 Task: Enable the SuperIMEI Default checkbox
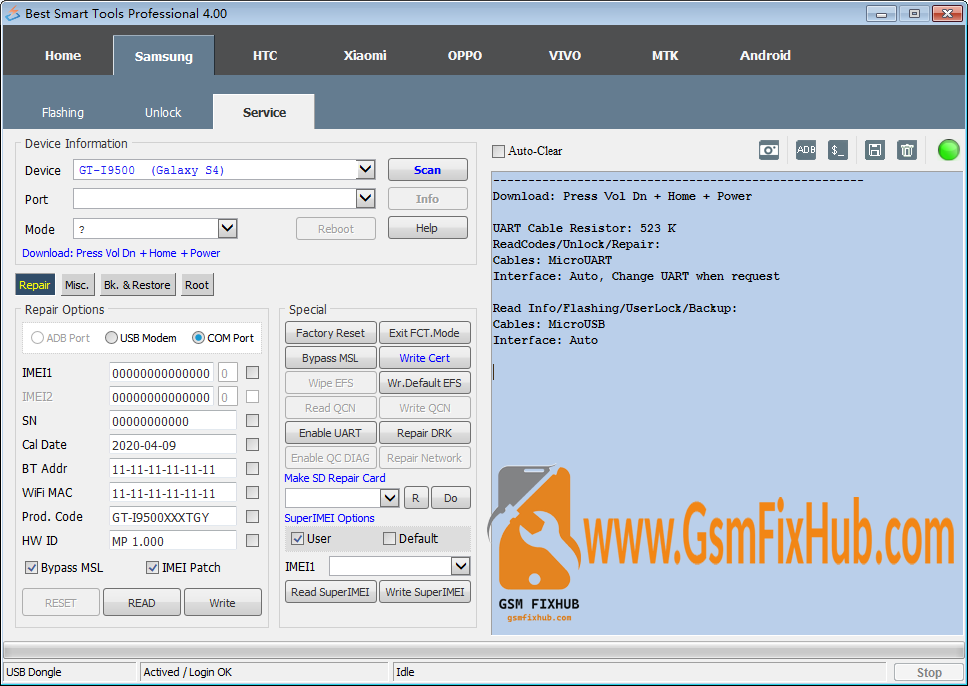390,538
